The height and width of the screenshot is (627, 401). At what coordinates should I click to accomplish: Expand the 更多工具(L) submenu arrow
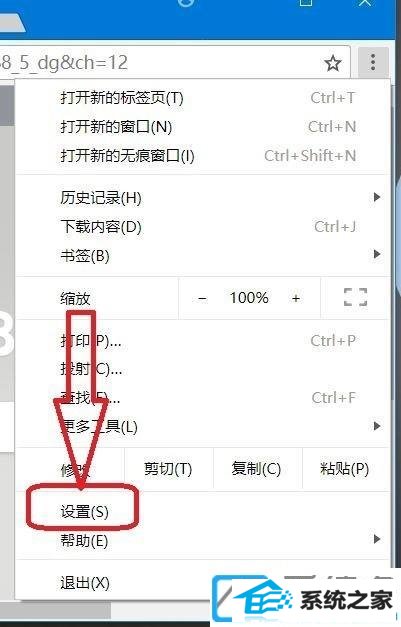pos(376,426)
